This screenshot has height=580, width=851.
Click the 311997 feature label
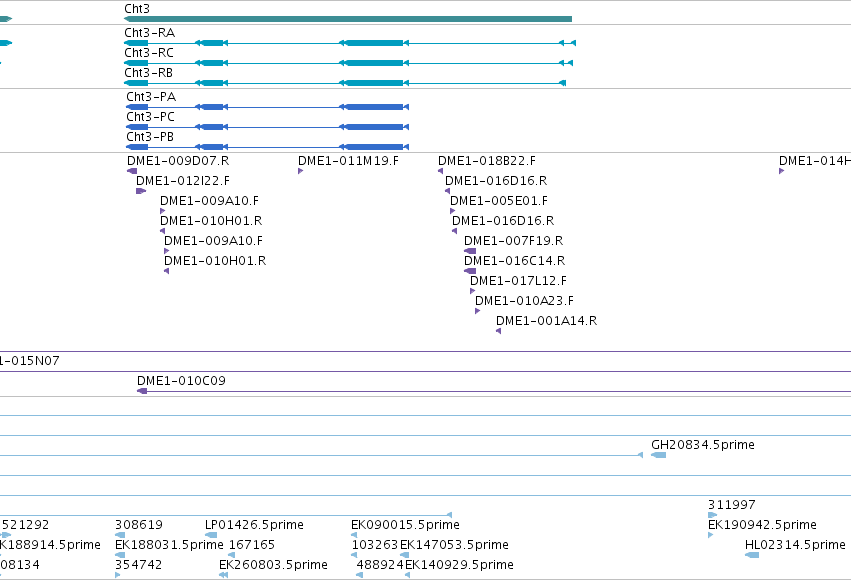[x=732, y=505]
